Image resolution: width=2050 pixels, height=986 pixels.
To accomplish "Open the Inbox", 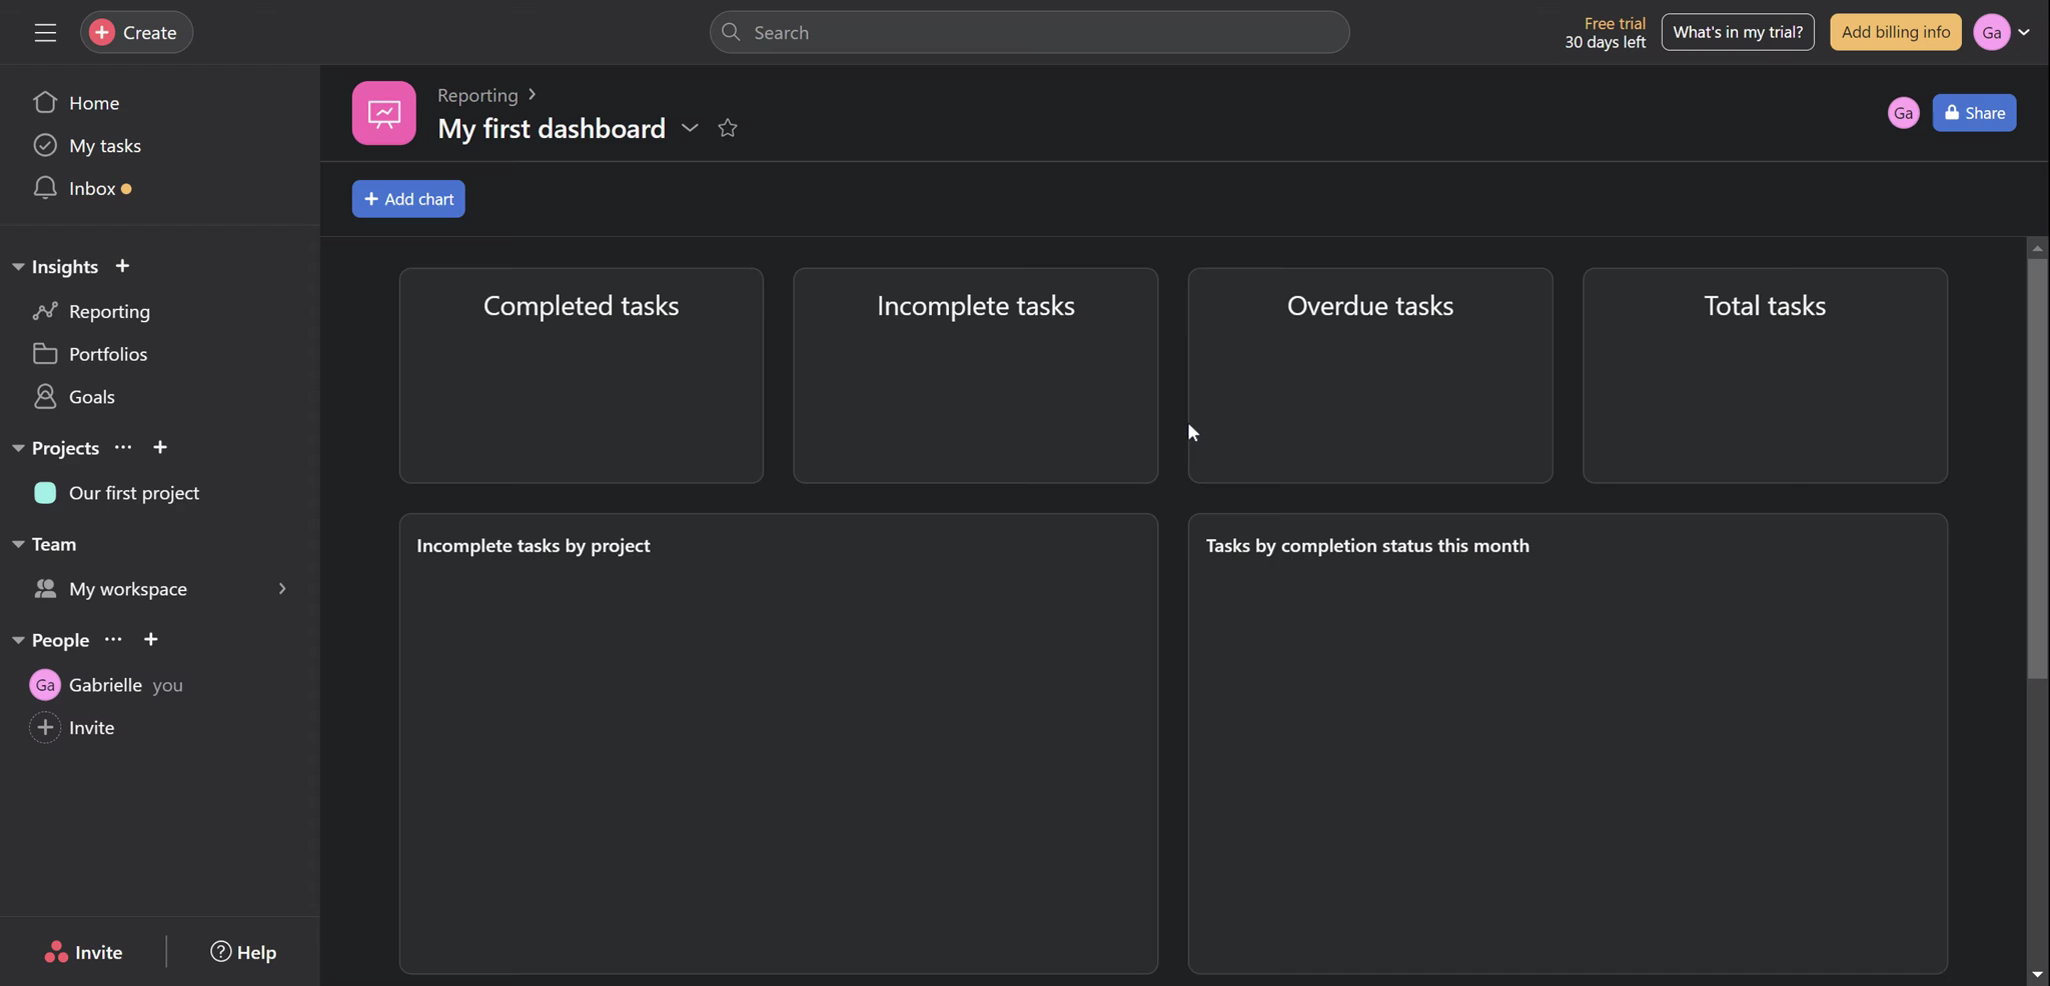I will coord(92,189).
